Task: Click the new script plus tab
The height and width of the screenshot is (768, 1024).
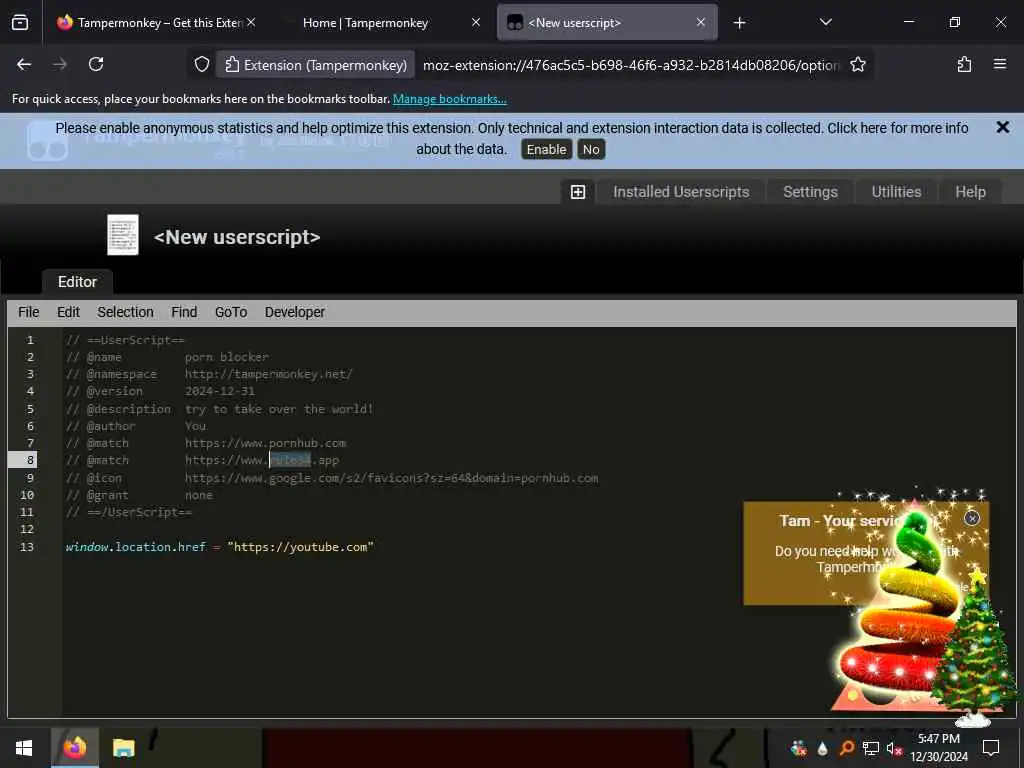Action: coord(578,192)
